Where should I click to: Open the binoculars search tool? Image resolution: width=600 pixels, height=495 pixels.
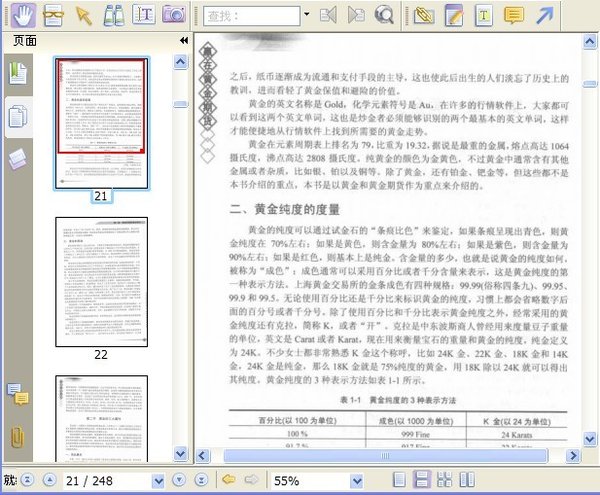point(114,15)
